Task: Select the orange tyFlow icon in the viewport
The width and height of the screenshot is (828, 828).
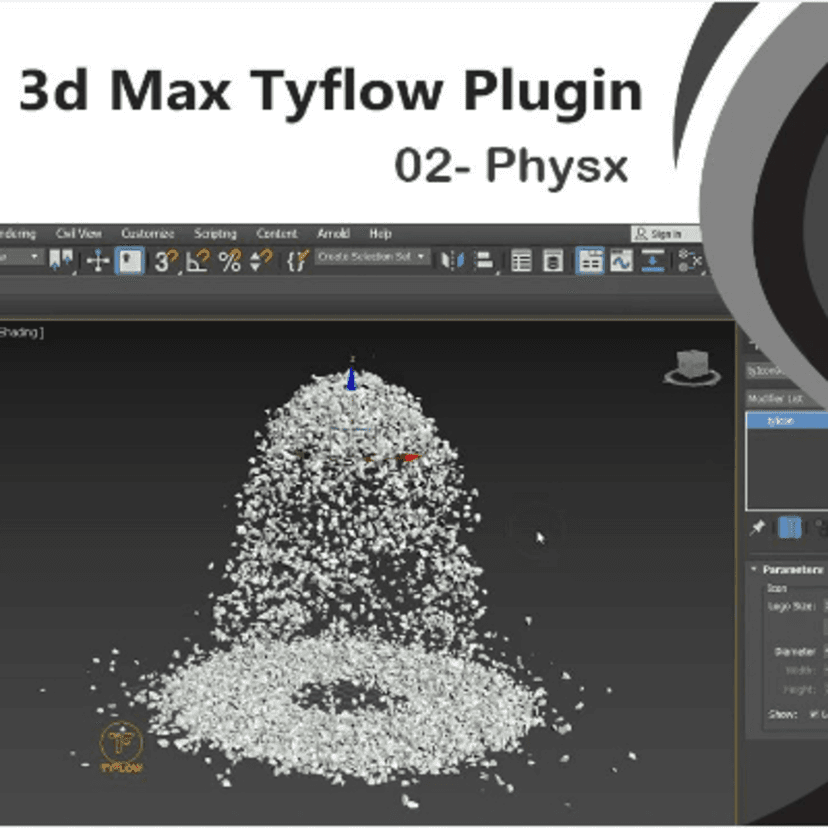Action: tap(121, 746)
